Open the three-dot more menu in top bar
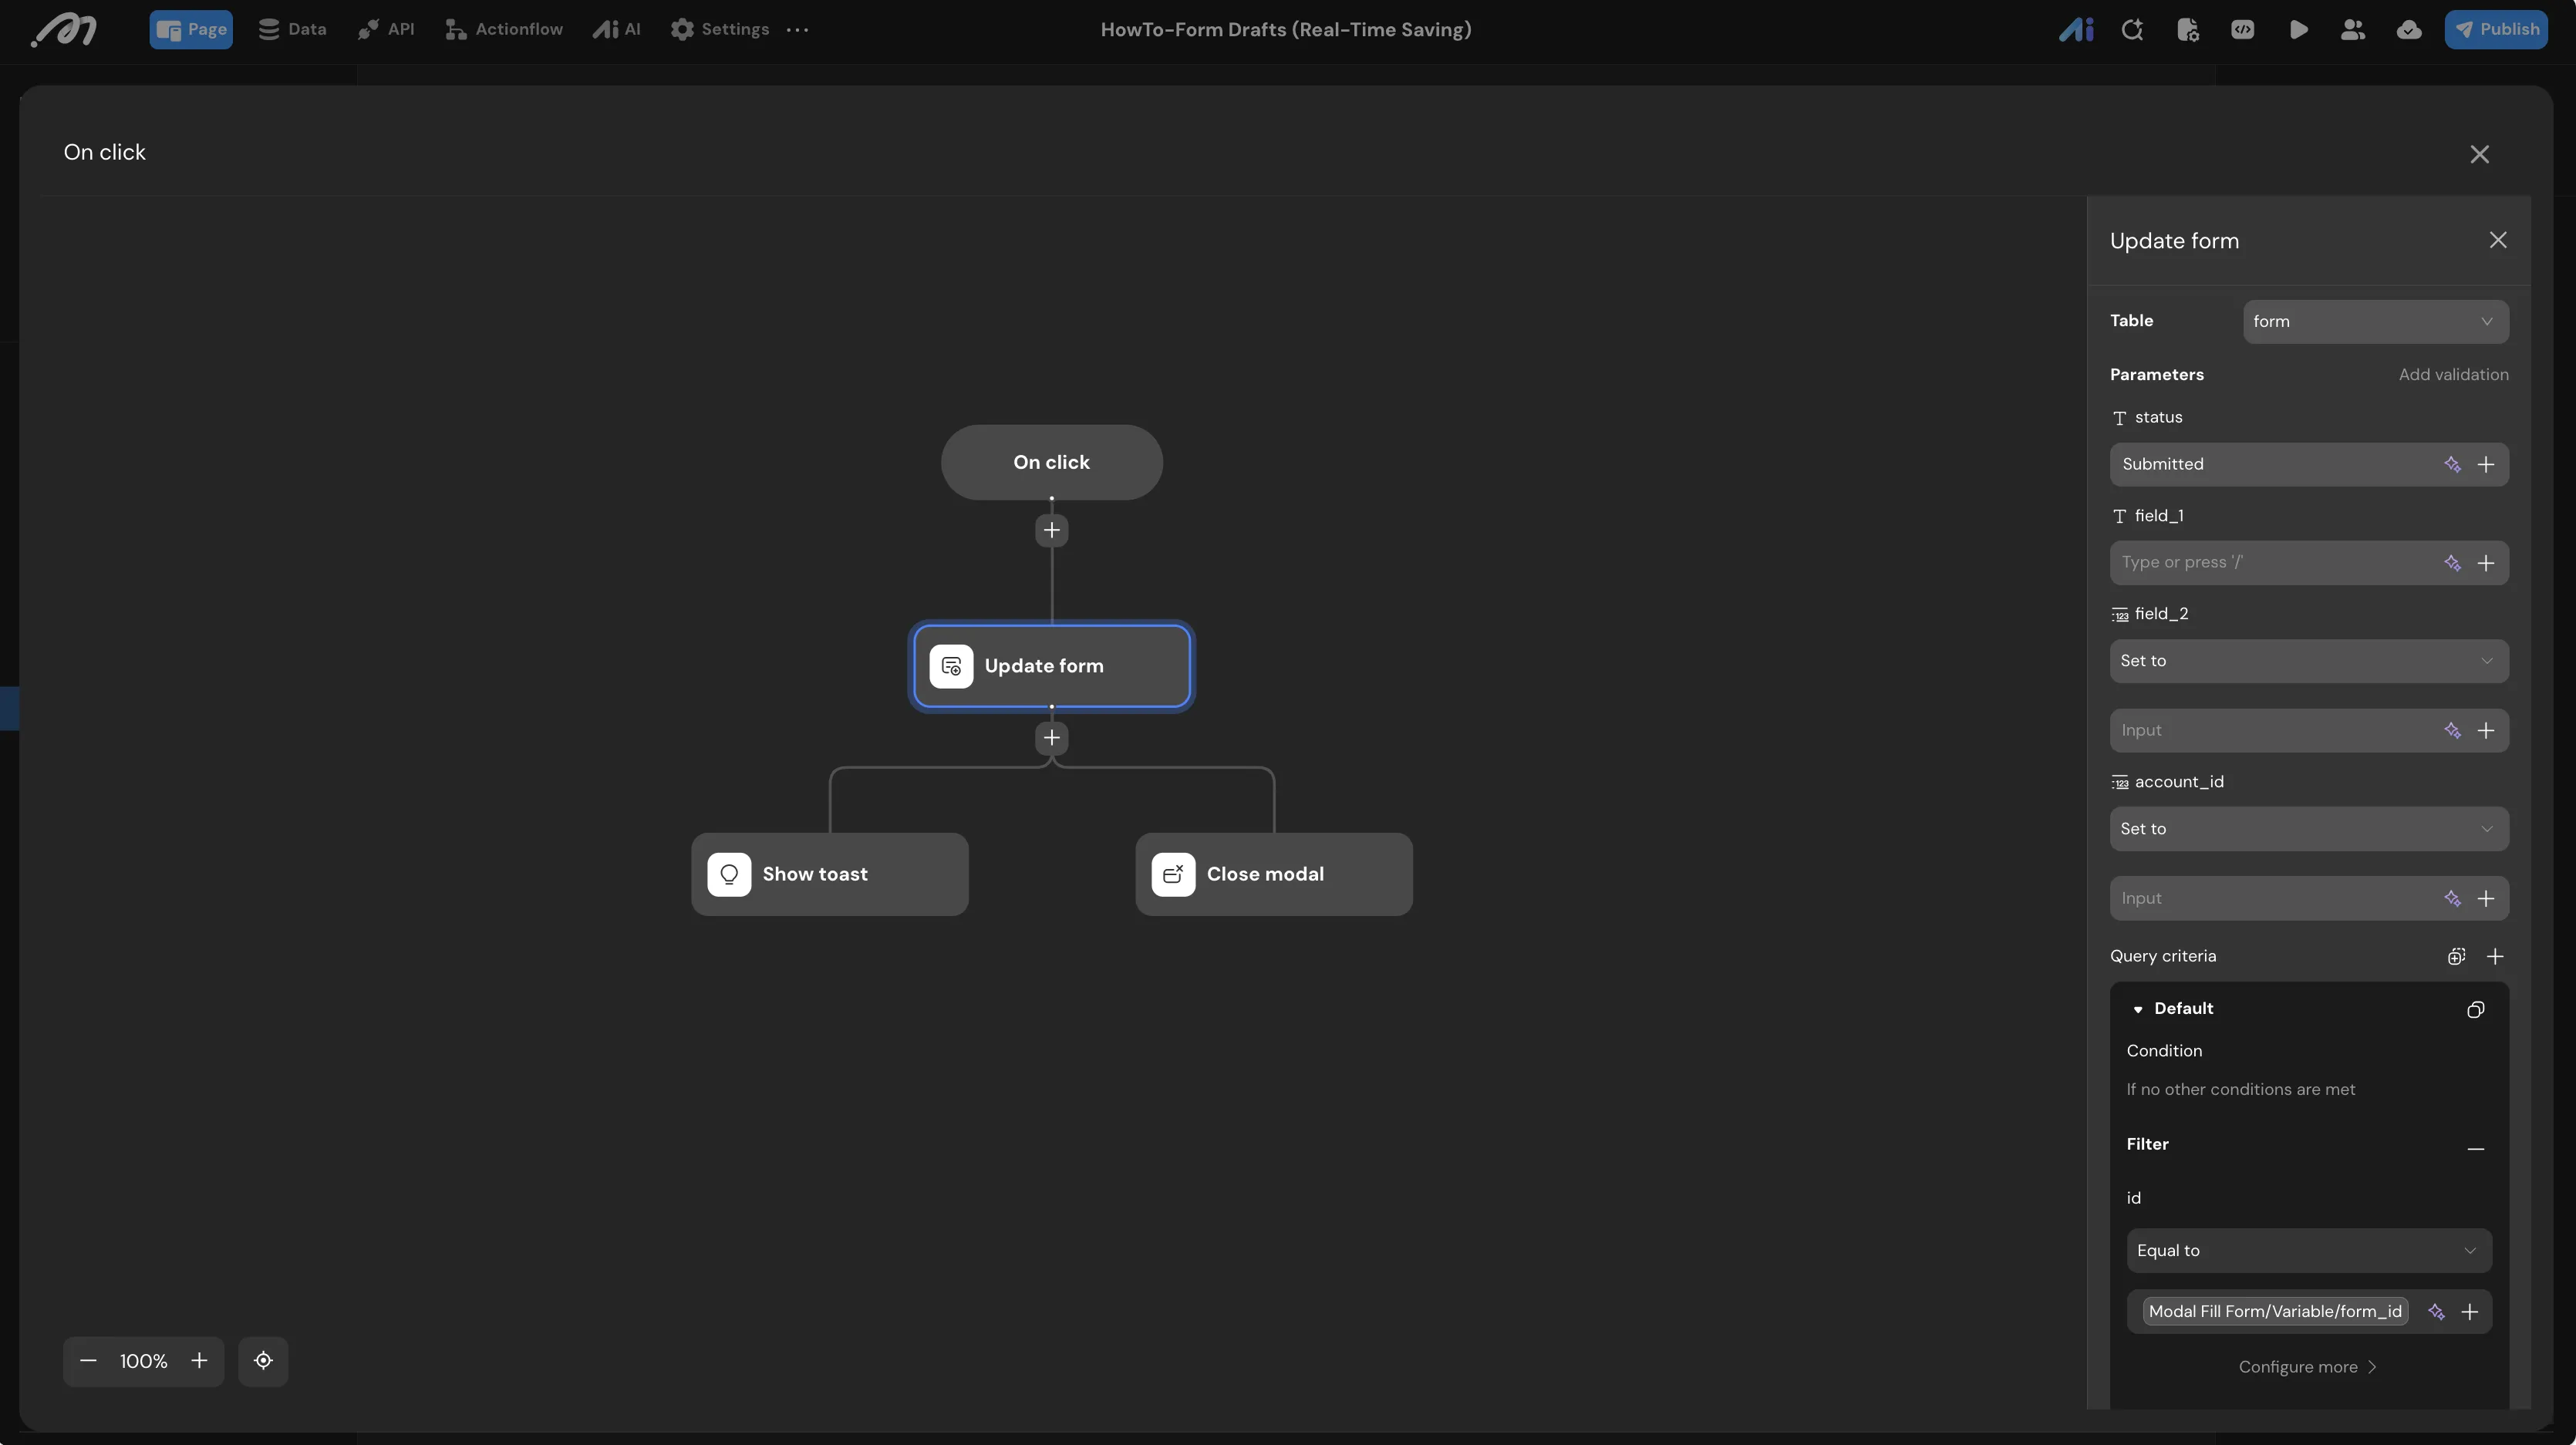The width and height of the screenshot is (2576, 1445). click(797, 30)
